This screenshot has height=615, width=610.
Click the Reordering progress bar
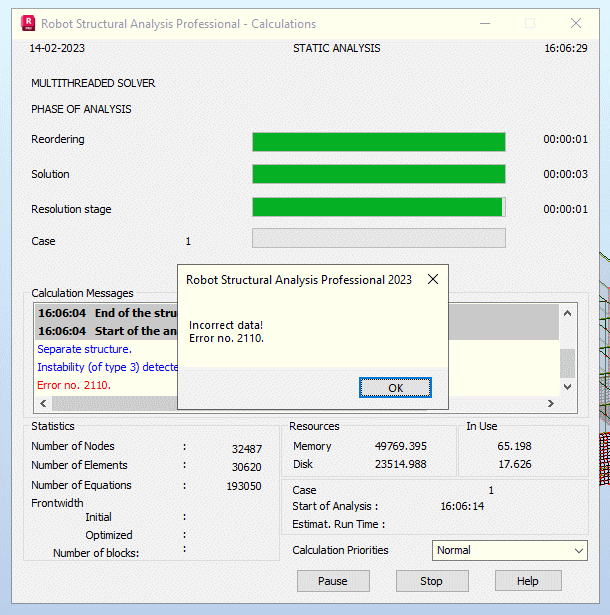pyautogui.click(x=379, y=142)
